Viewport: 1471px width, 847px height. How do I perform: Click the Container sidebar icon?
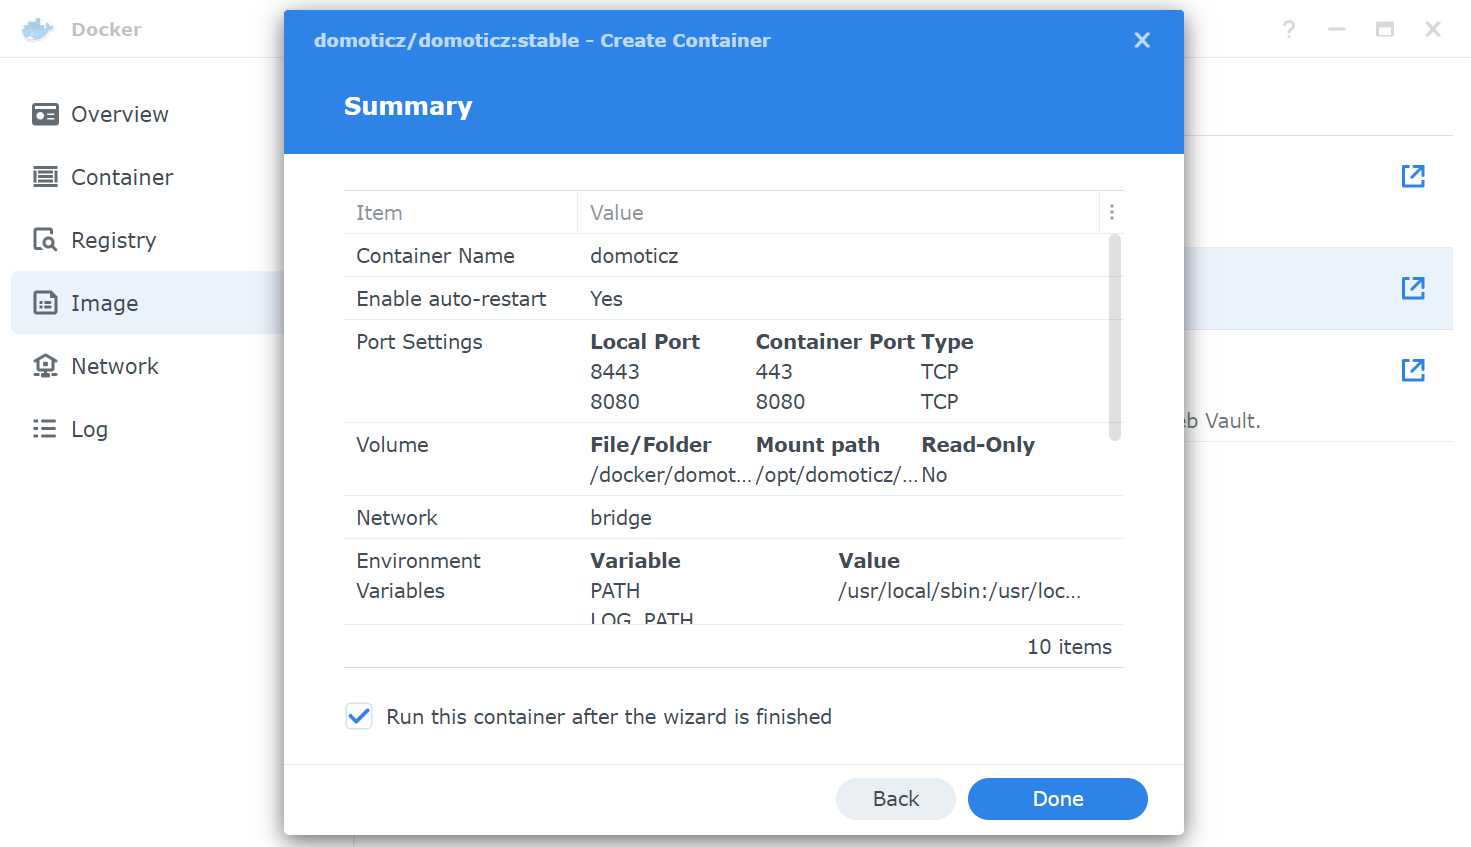click(x=45, y=177)
